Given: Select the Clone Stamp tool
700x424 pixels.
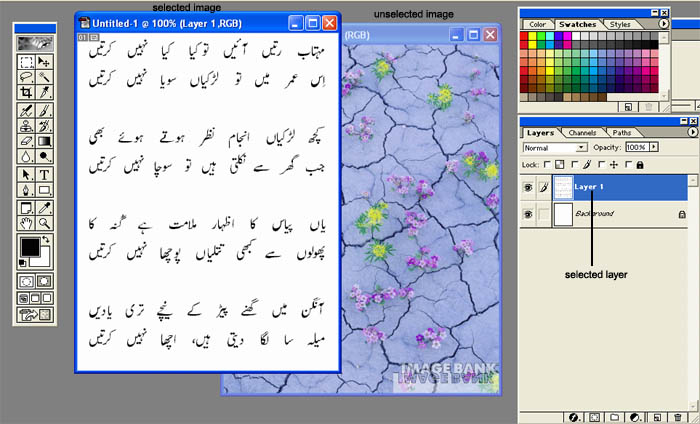Looking at the screenshot, I should 27,125.
